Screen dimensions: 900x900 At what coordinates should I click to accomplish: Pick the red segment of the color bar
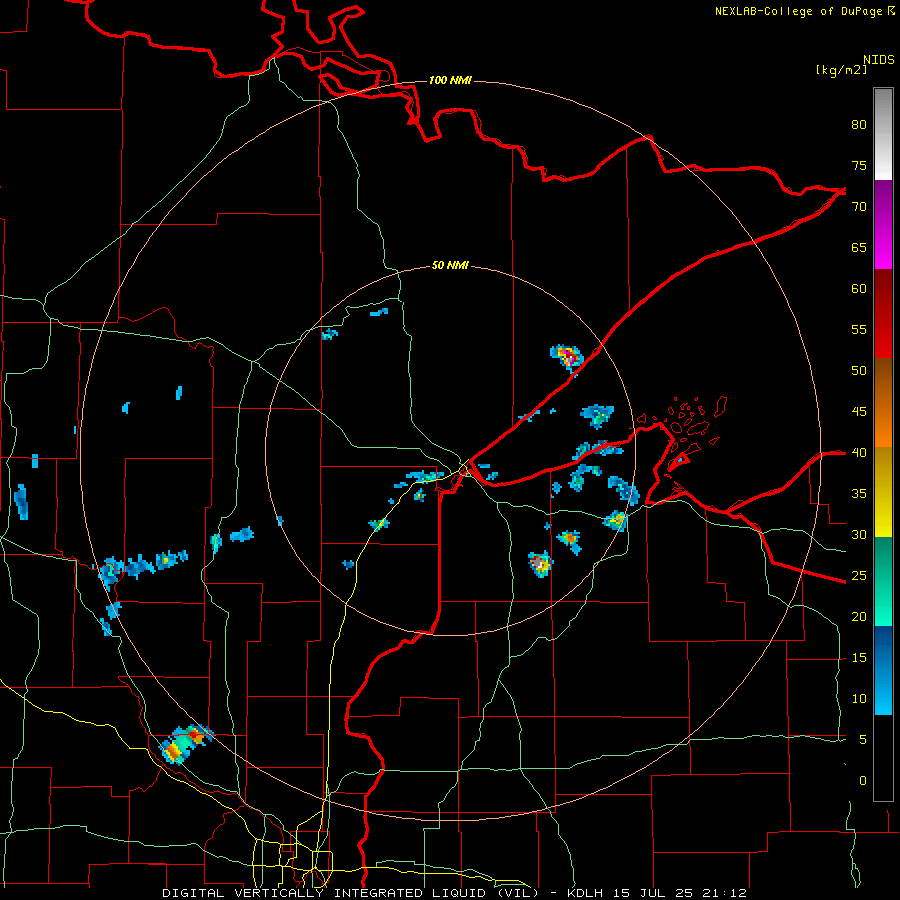point(883,313)
